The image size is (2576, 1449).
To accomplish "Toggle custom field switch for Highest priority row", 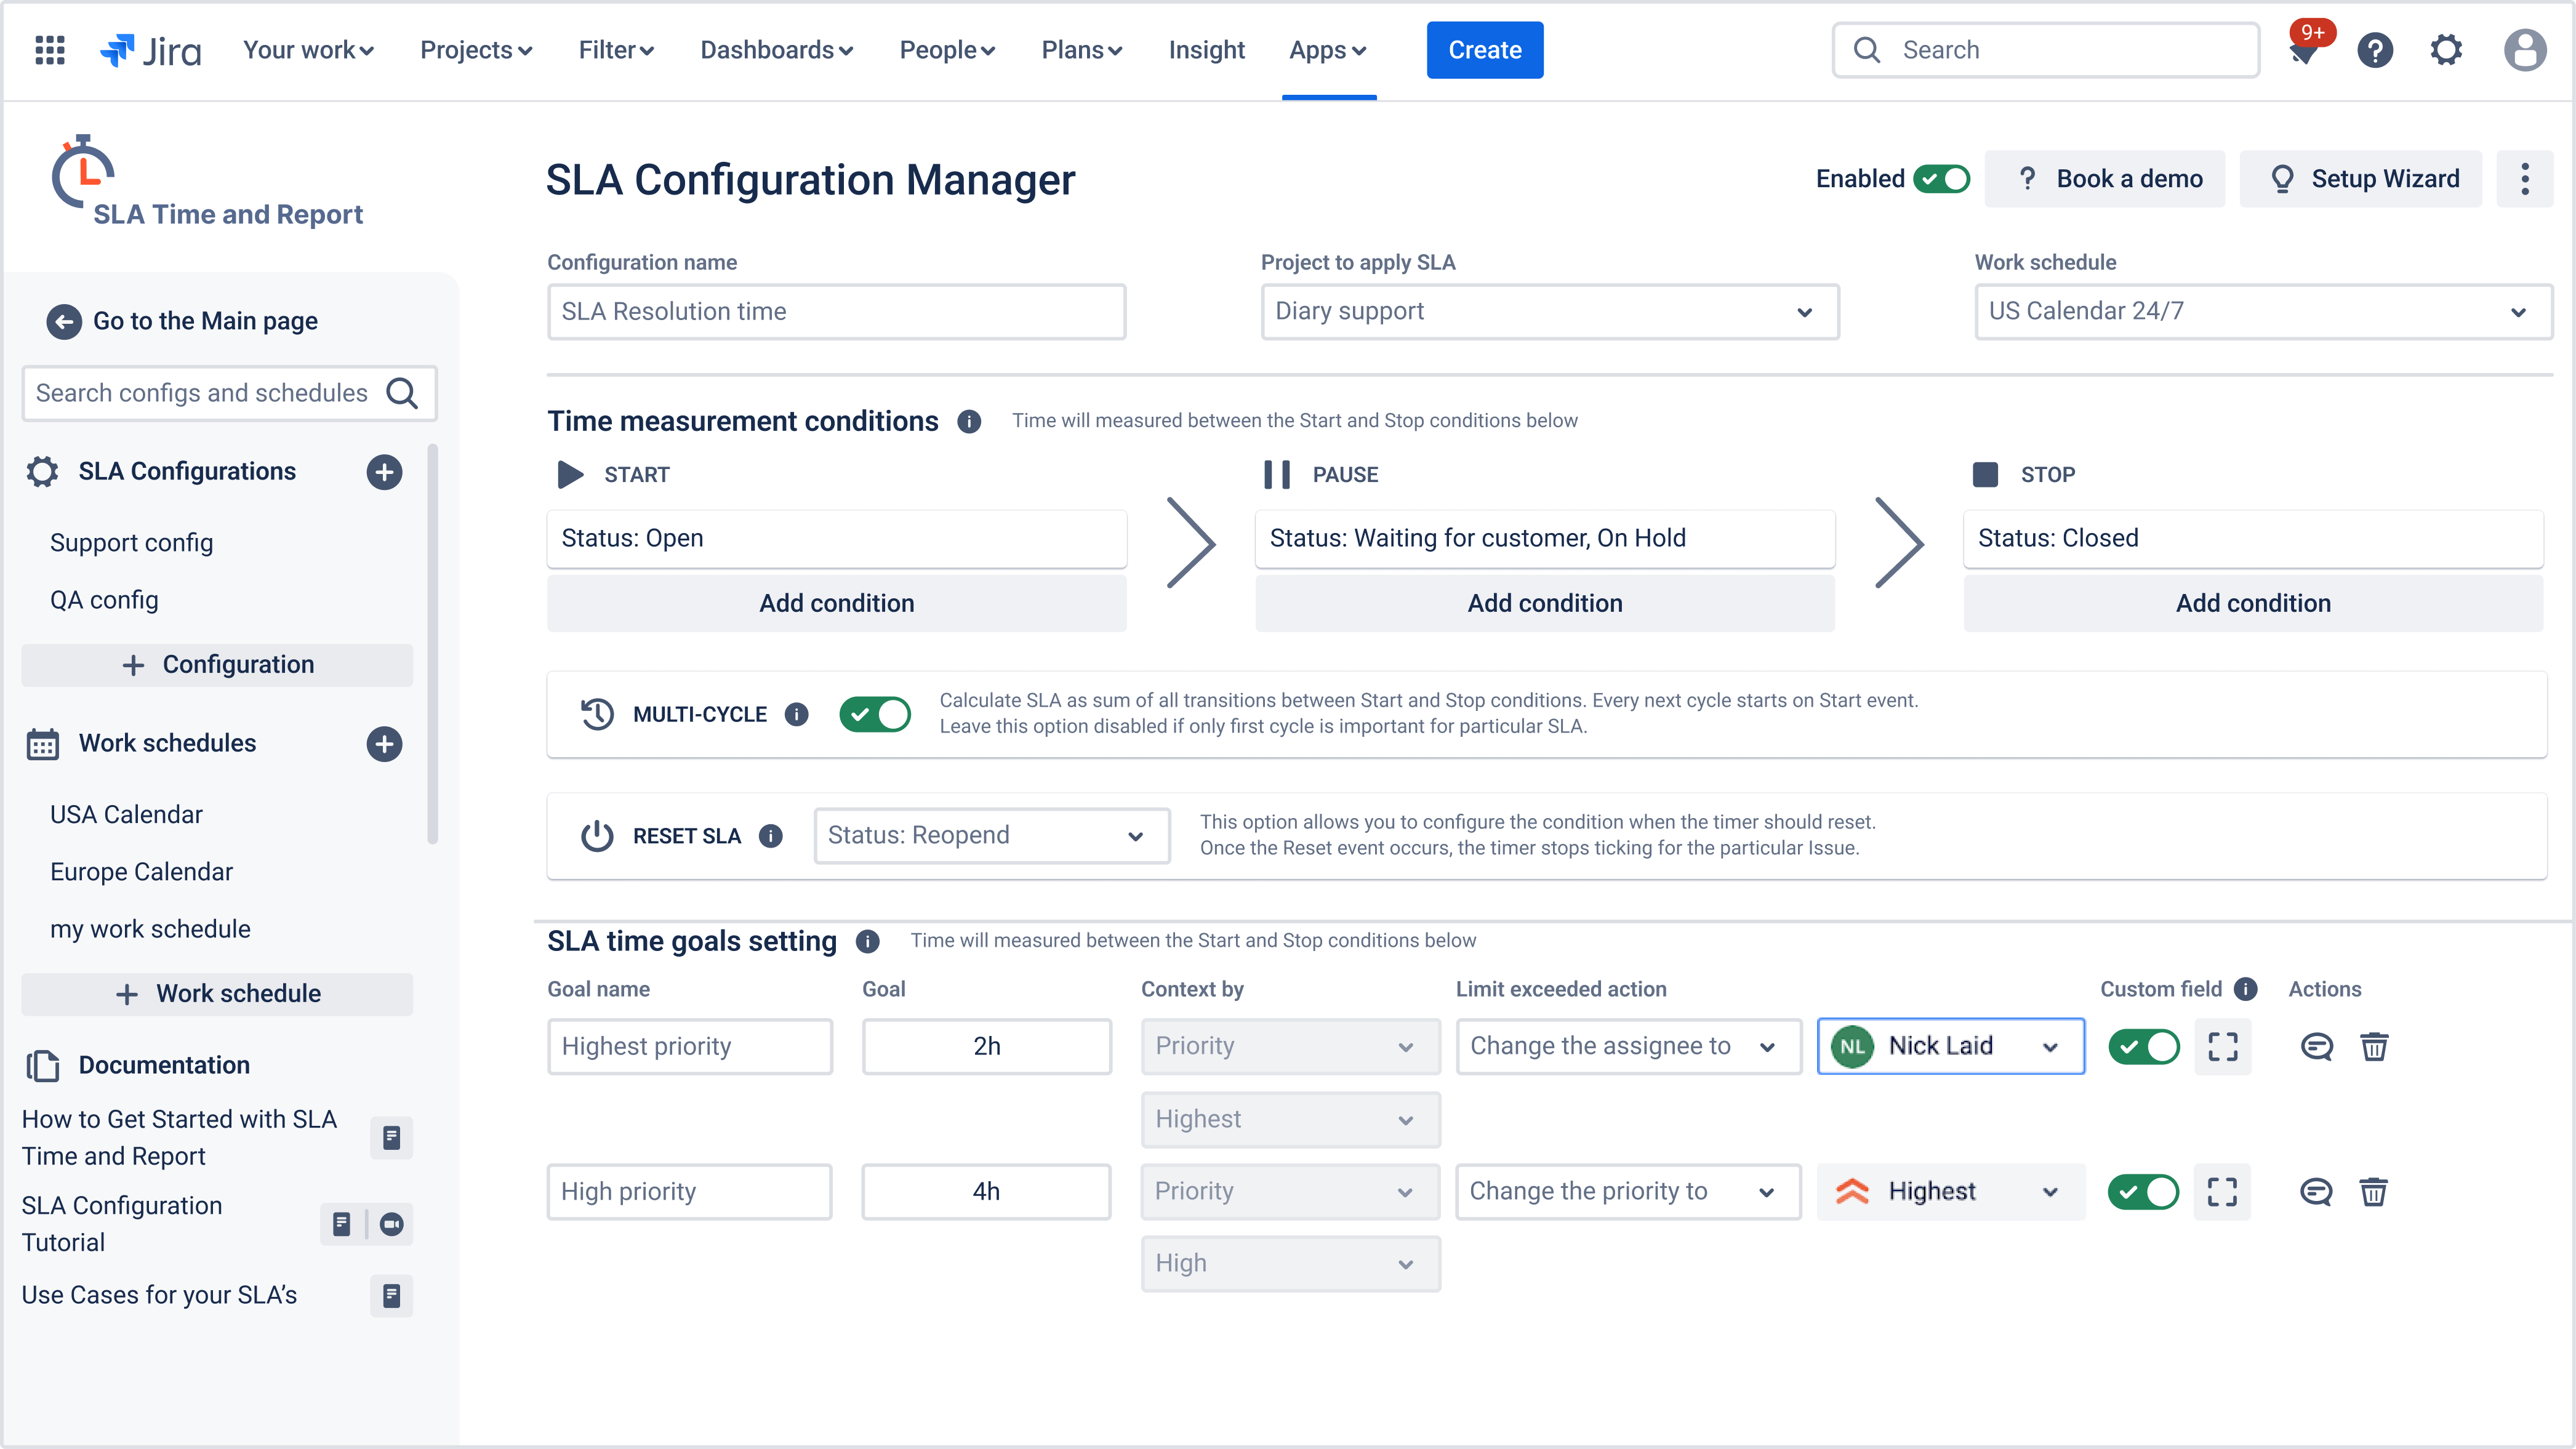I will pyautogui.click(x=2144, y=1047).
